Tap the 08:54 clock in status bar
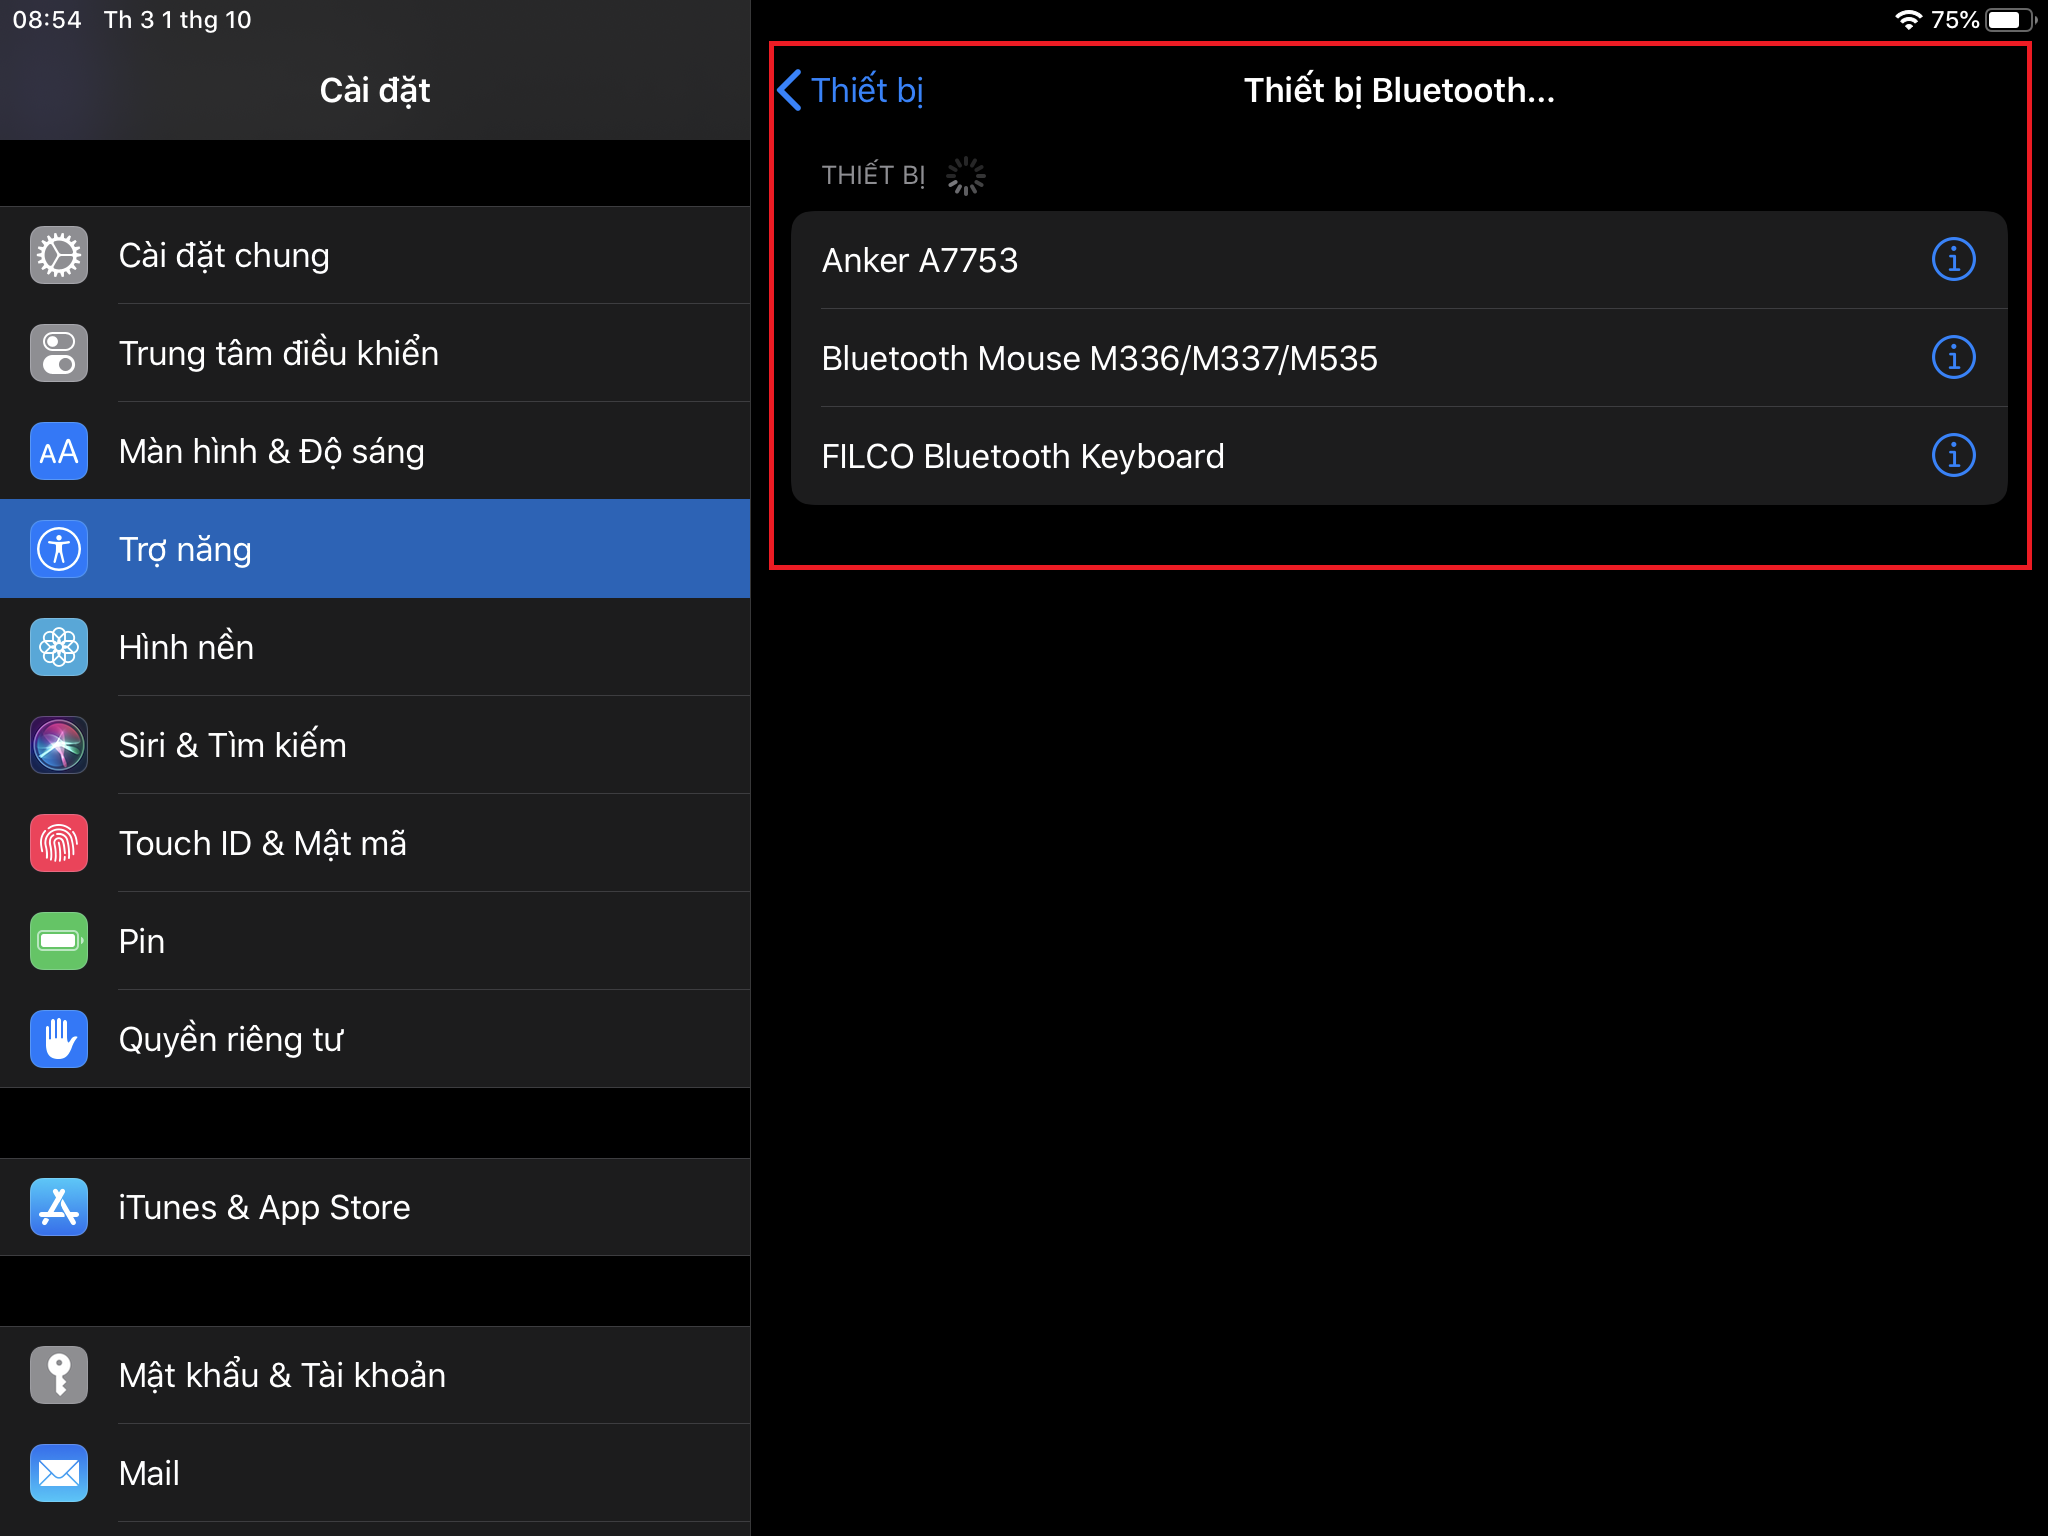 tap(47, 20)
